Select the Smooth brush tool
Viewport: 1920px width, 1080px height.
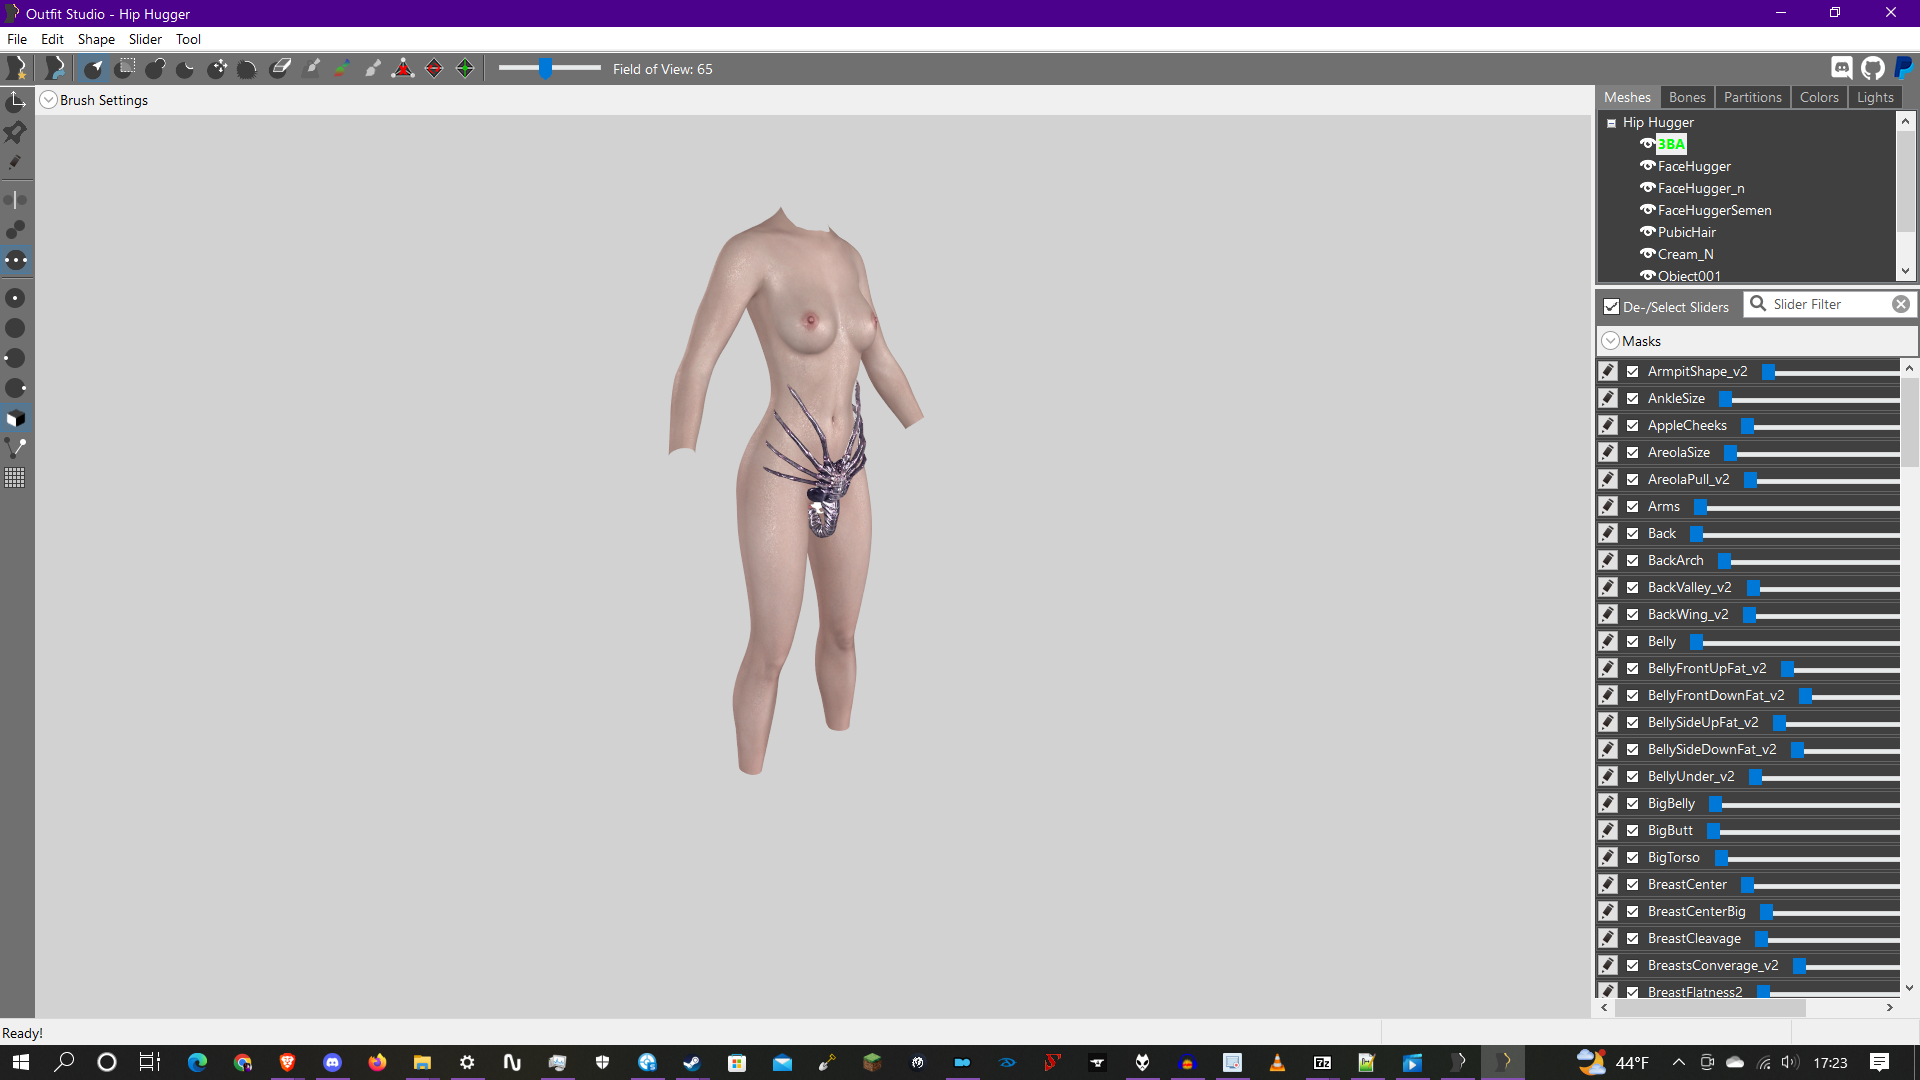coord(248,68)
